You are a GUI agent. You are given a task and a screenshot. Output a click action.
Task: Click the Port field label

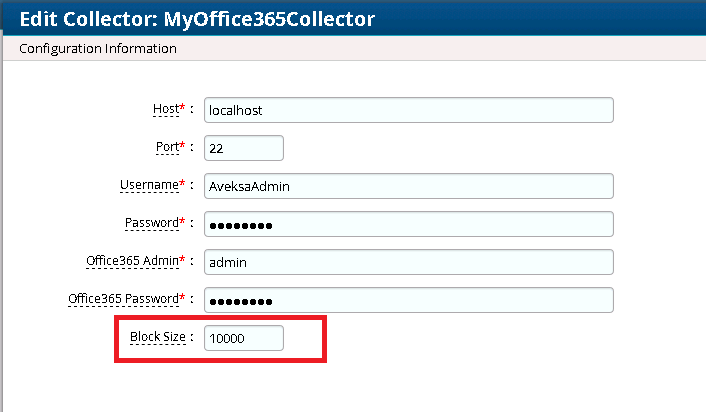coord(168,146)
